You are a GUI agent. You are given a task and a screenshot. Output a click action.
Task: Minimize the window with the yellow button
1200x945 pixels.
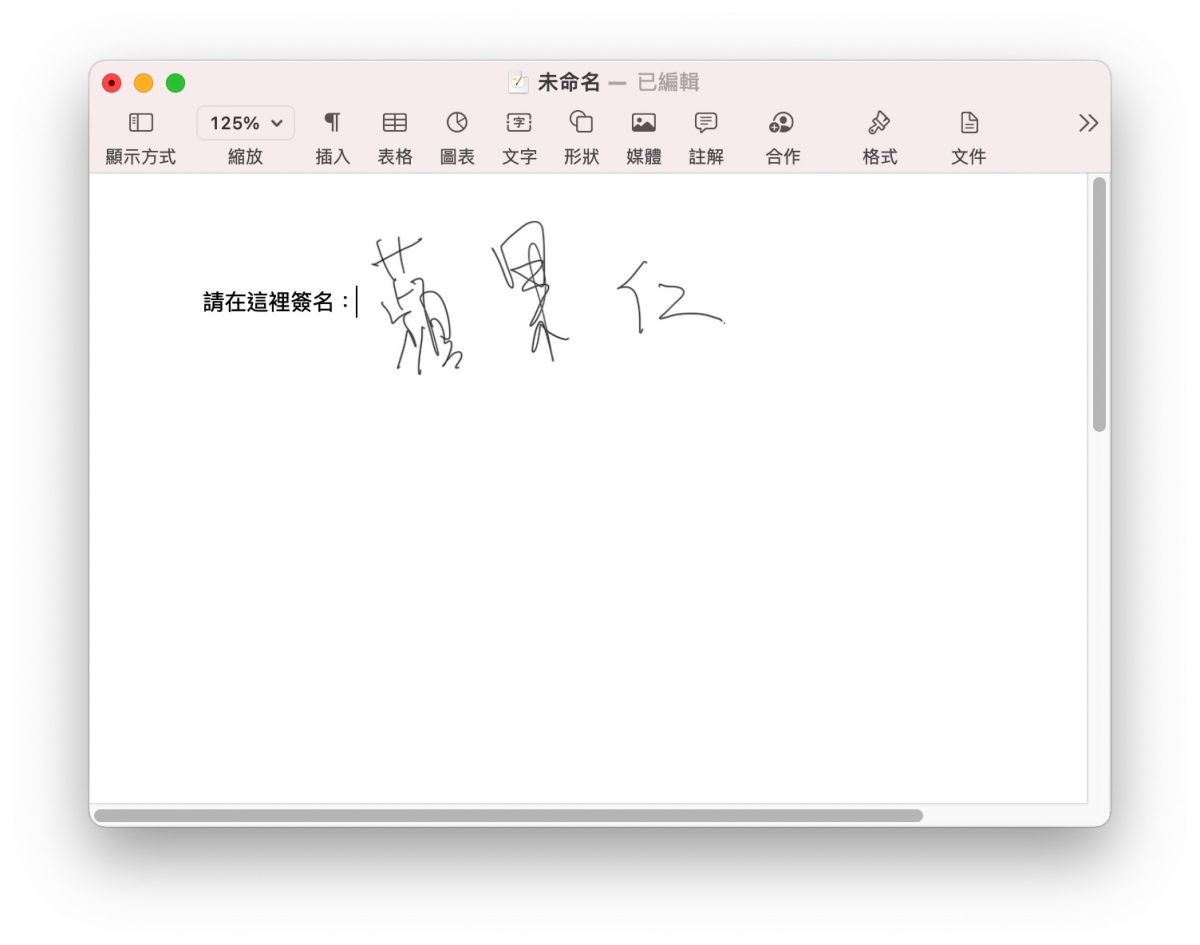[144, 83]
